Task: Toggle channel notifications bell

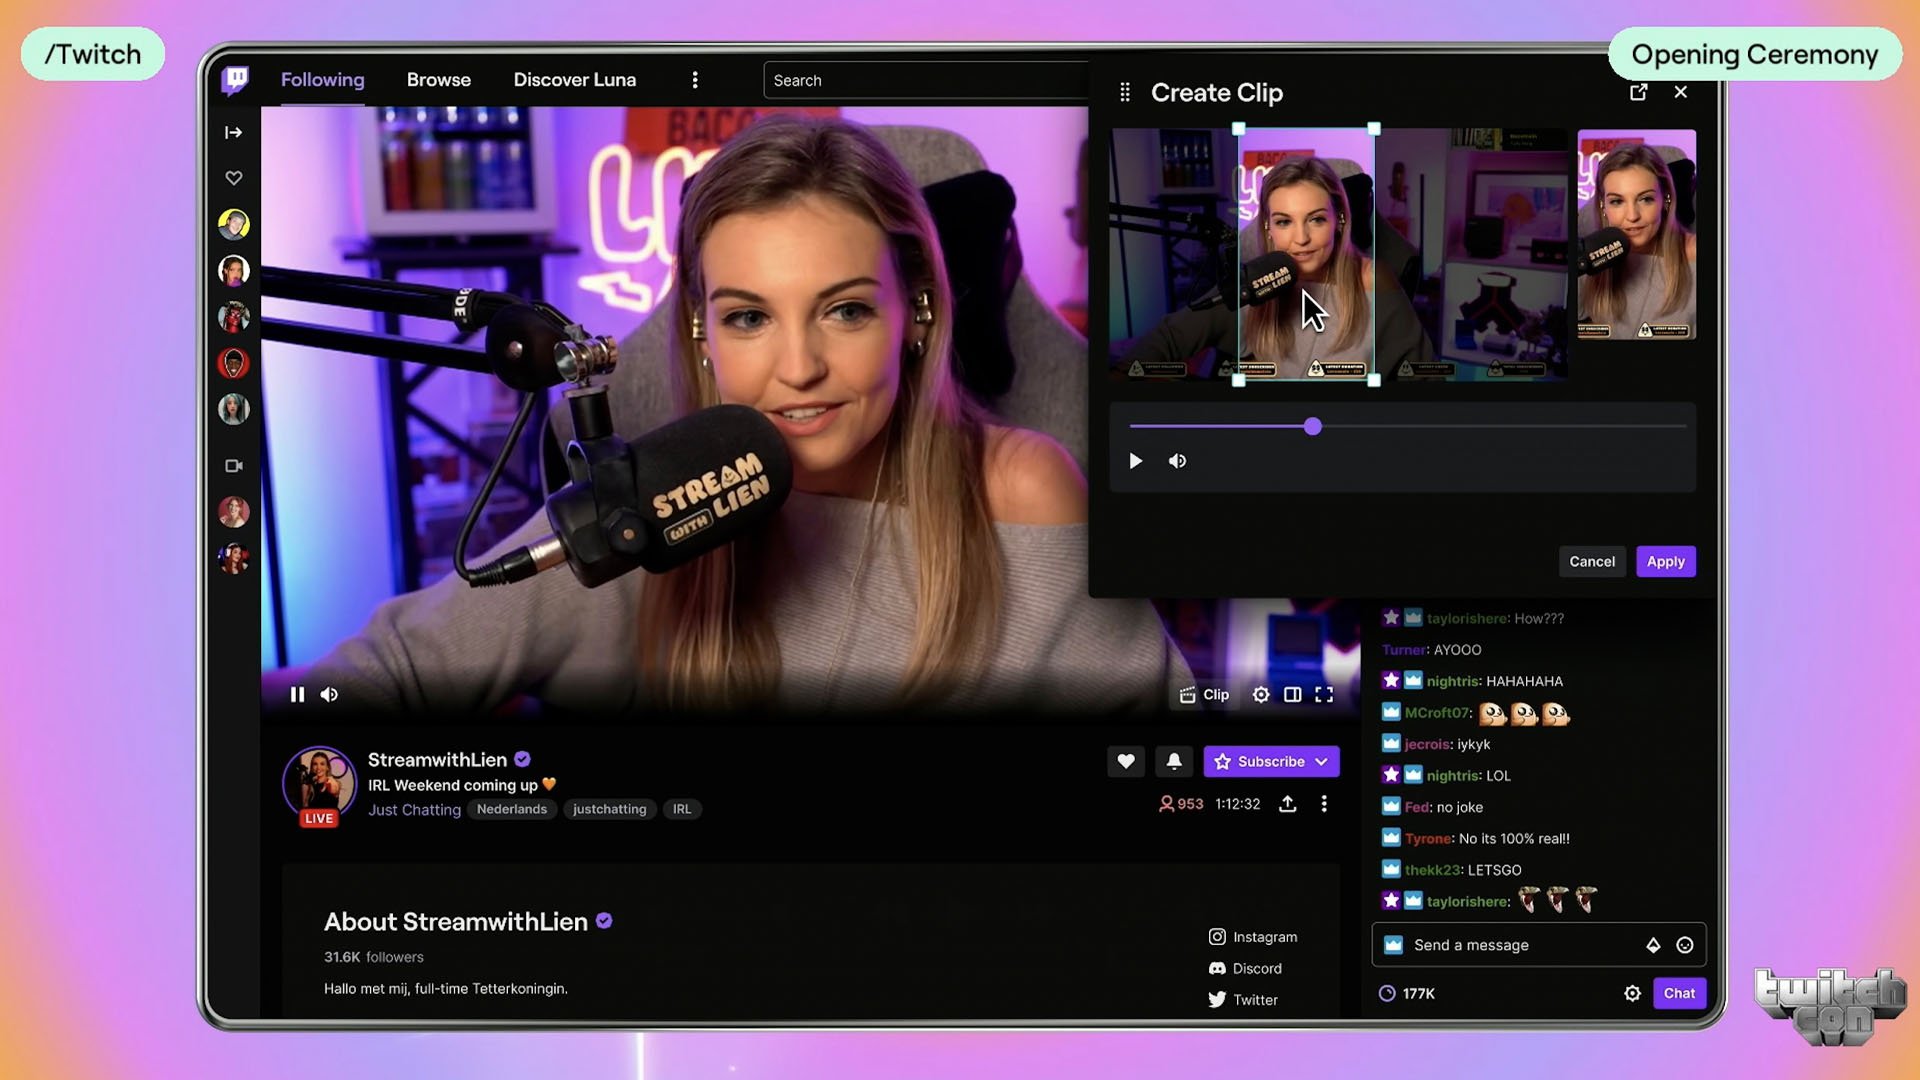Action: click(x=1174, y=762)
